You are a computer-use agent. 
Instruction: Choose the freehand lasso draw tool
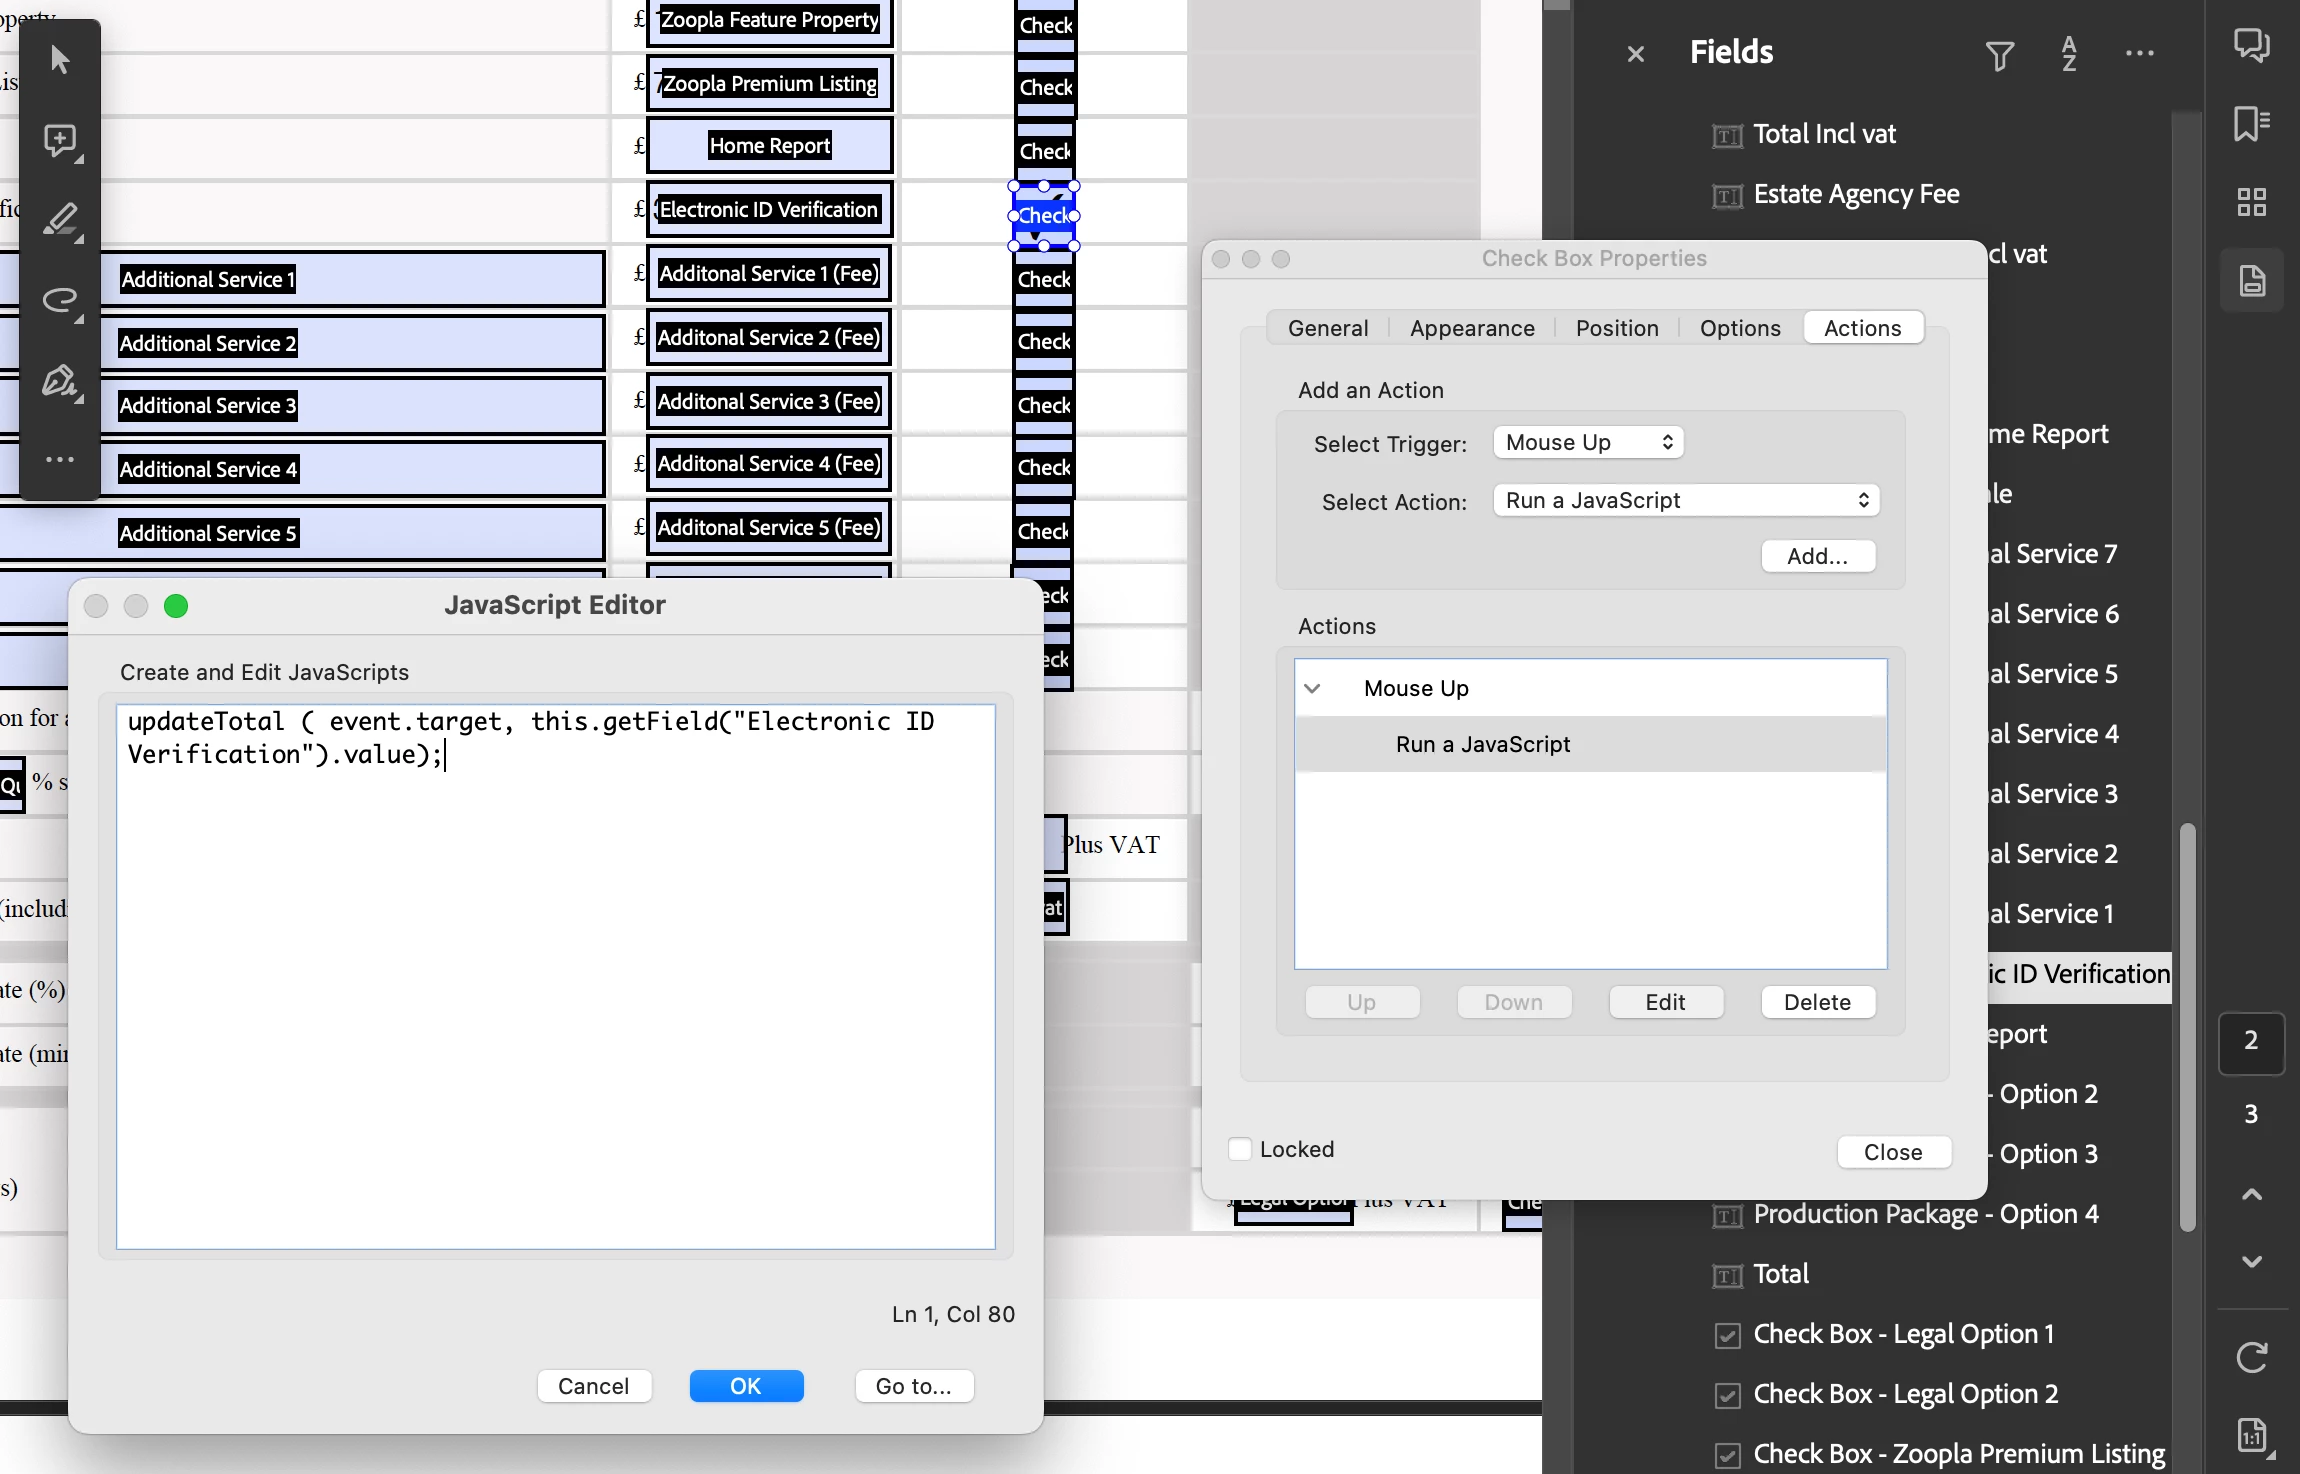60,300
